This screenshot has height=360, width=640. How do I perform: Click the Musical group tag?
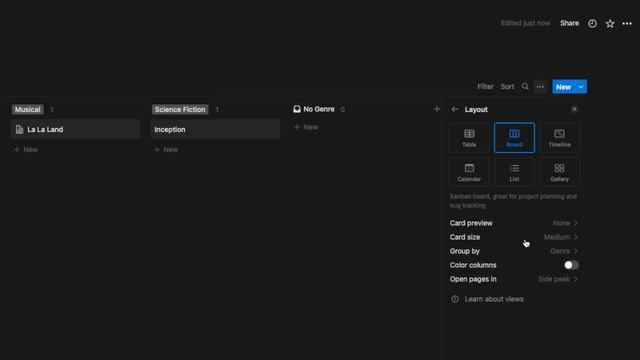pyautogui.click(x=28, y=109)
